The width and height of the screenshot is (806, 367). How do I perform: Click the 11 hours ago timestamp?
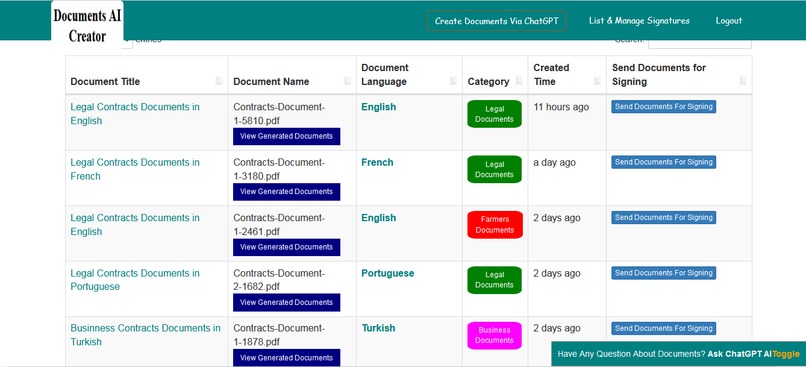[561, 107]
